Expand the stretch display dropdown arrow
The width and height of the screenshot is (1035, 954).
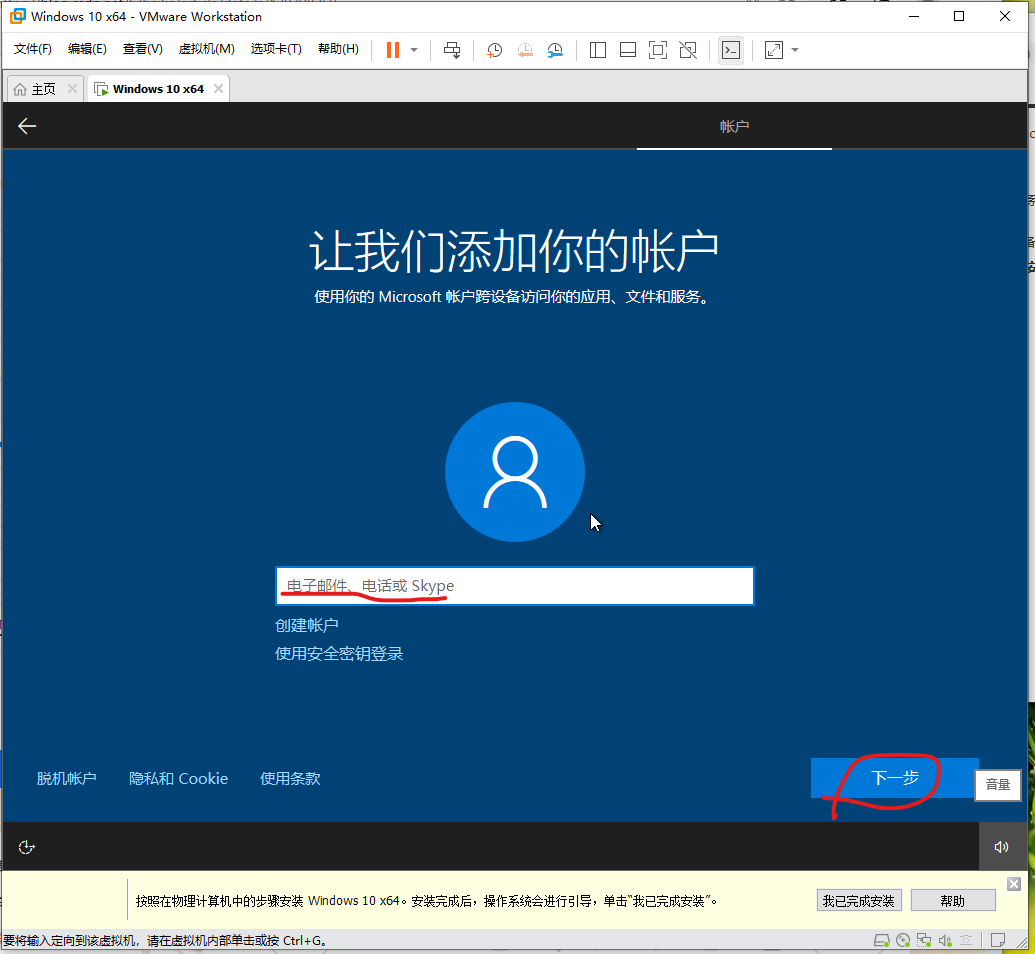[x=795, y=50]
